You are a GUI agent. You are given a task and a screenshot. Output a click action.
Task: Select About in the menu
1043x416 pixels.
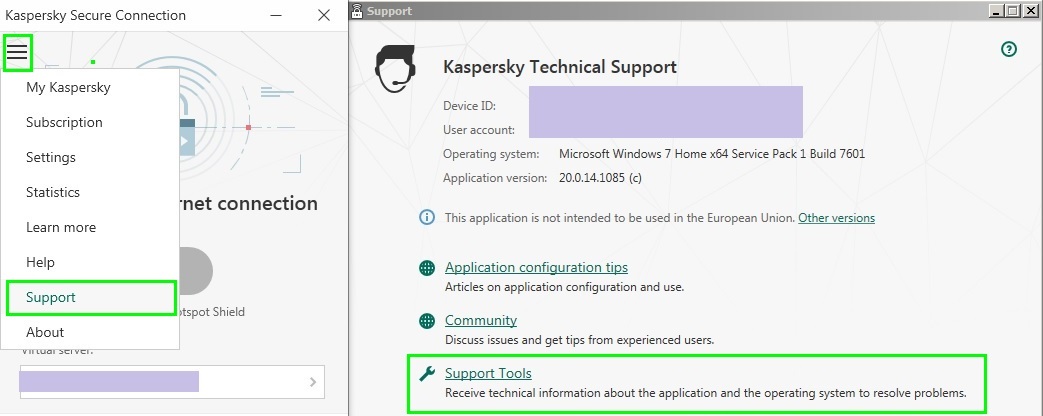(45, 332)
